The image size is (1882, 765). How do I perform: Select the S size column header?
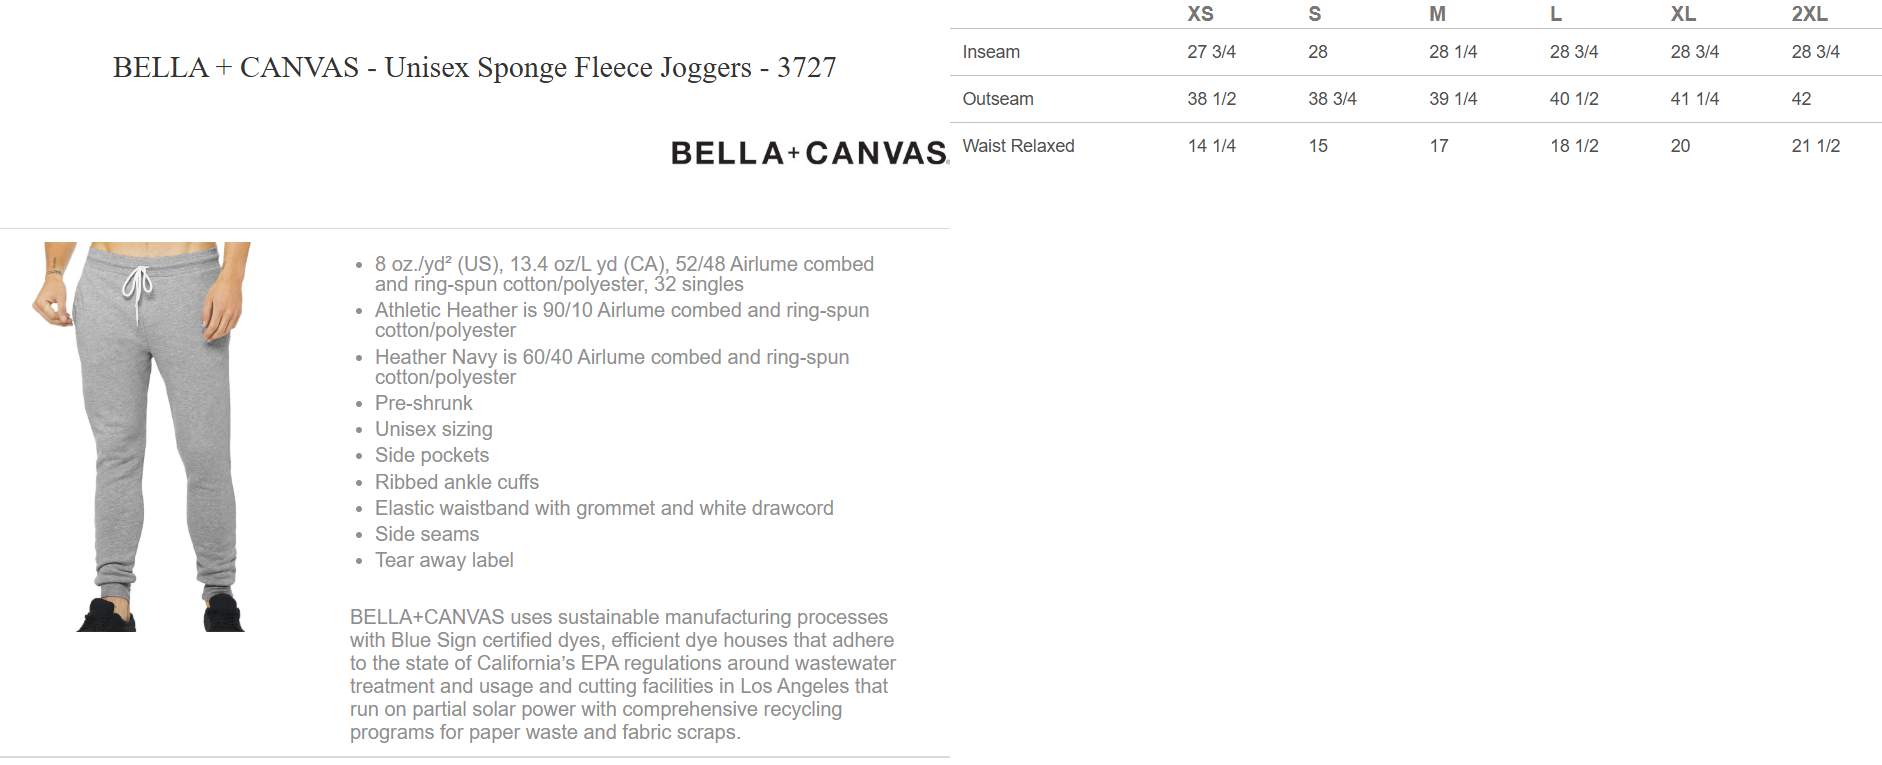pyautogui.click(x=1314, y=14)
